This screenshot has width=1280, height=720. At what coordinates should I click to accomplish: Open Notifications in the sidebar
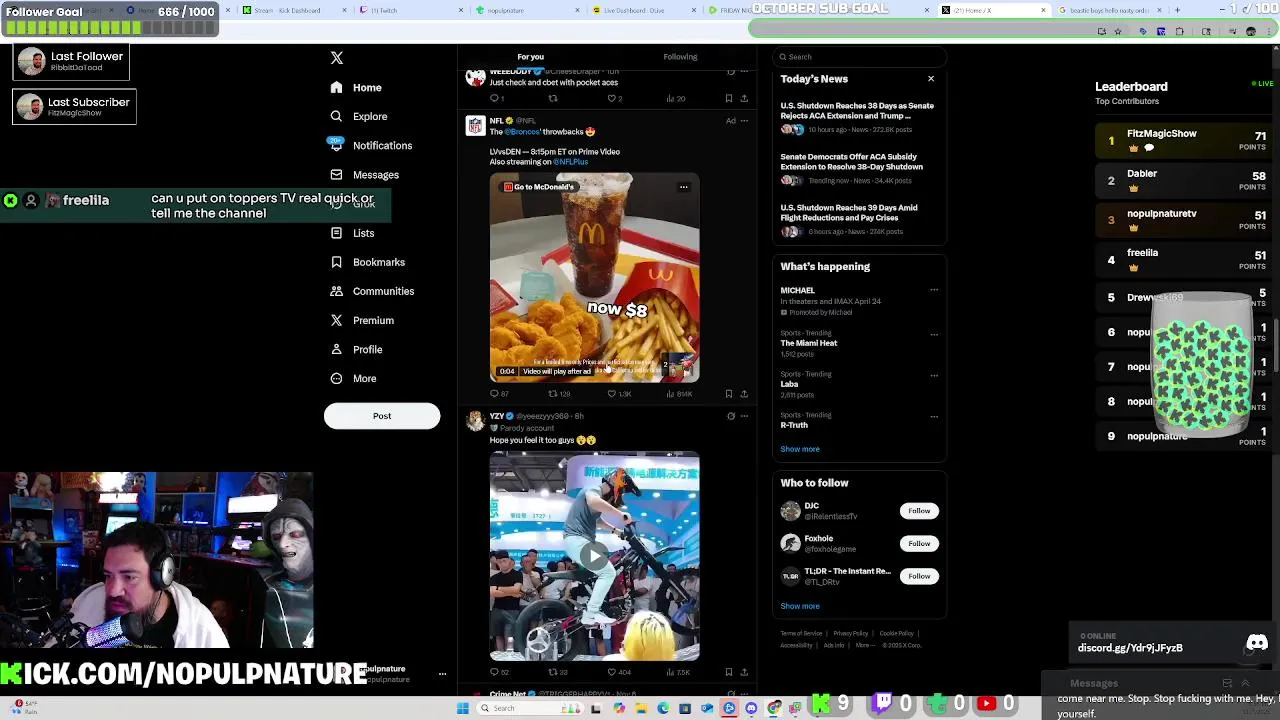pyautogui.click(x=370, y=146)
